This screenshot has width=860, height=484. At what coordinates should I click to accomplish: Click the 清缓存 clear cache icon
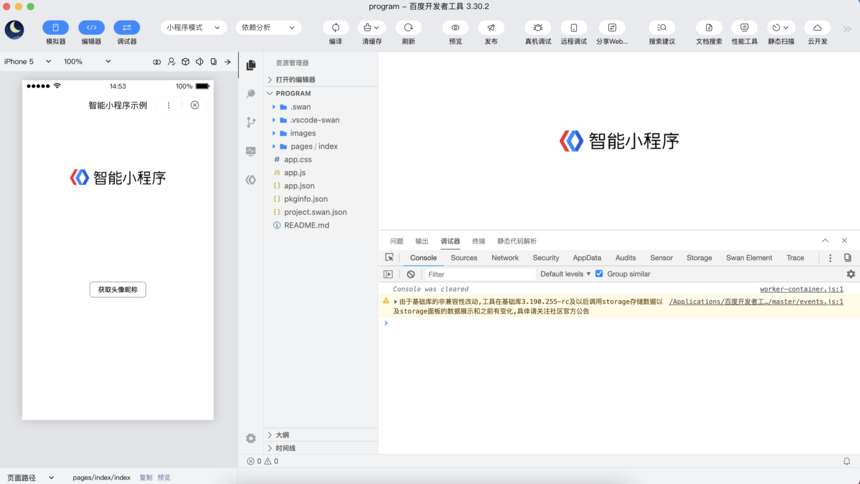(x=371, y=27)
